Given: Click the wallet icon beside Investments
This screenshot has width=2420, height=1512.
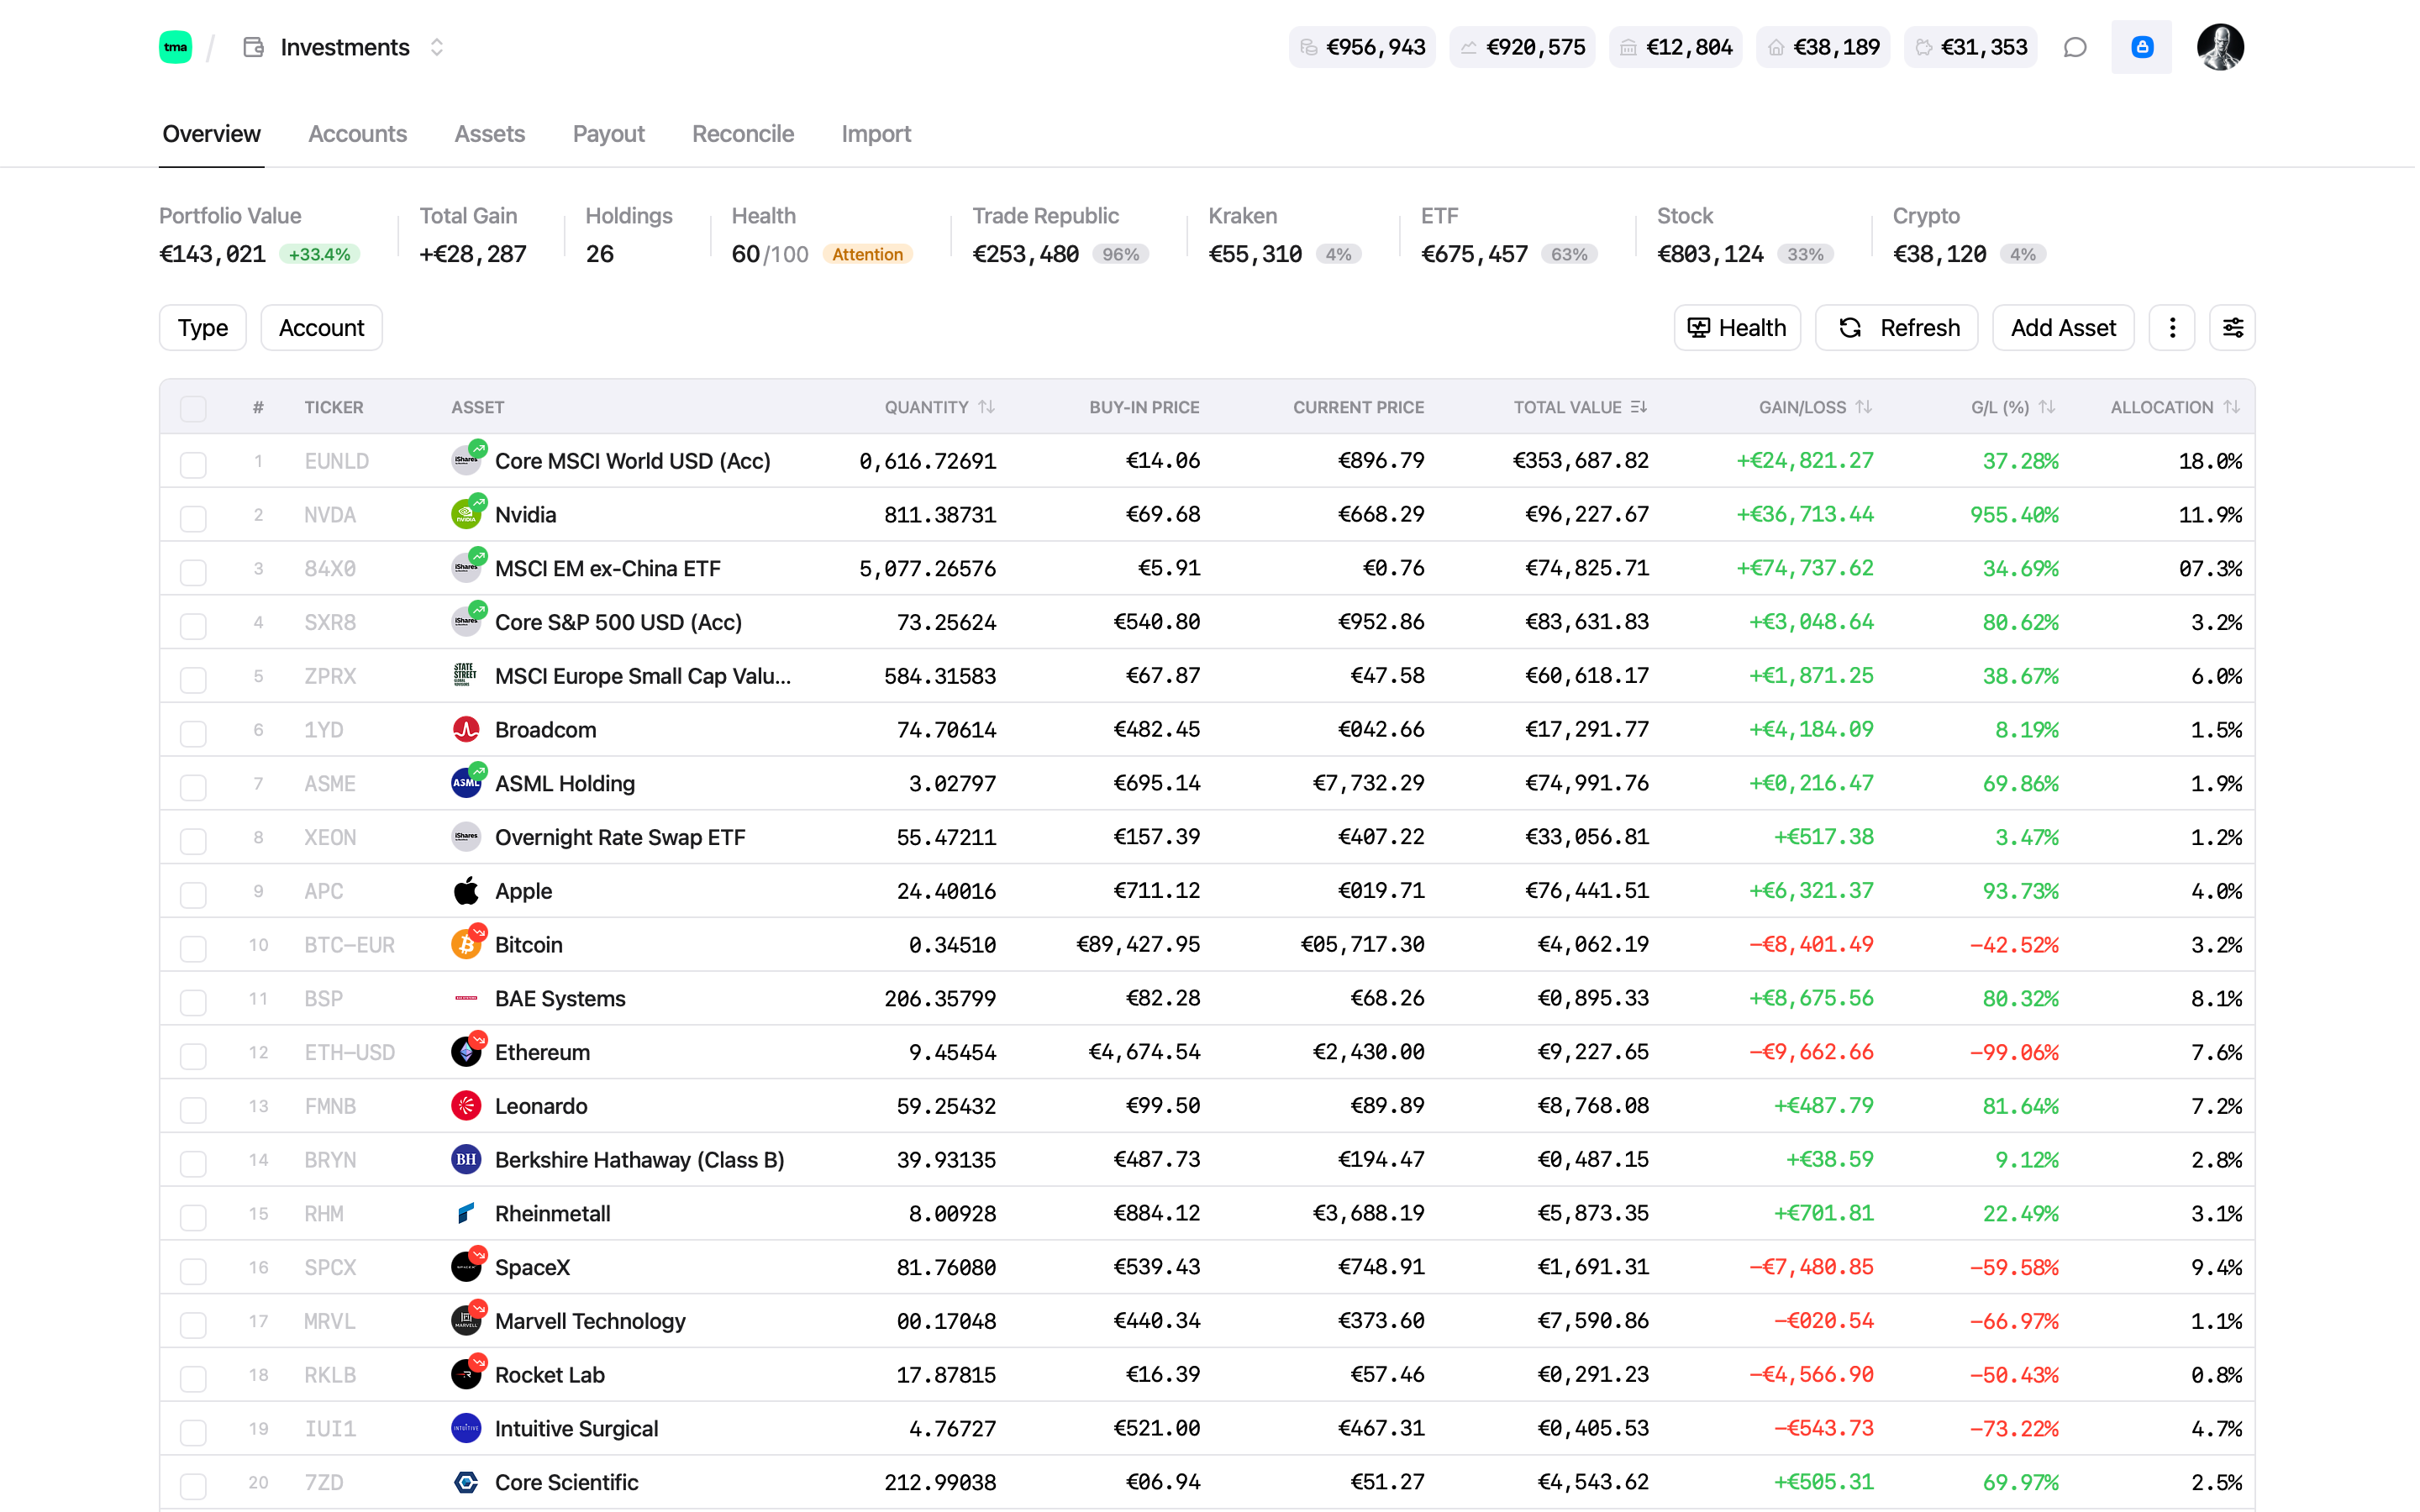Looking at the screenshot, I should [x=254, y=47].
